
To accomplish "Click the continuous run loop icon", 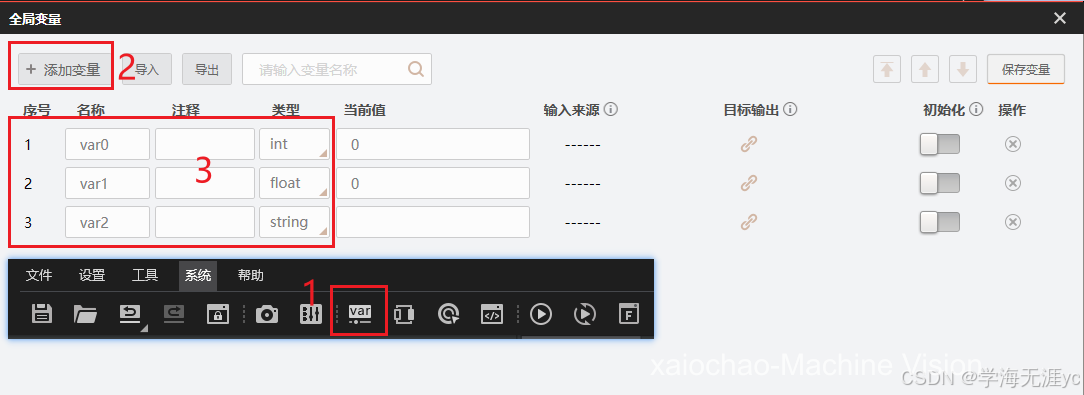I will [x=585, y=314].
